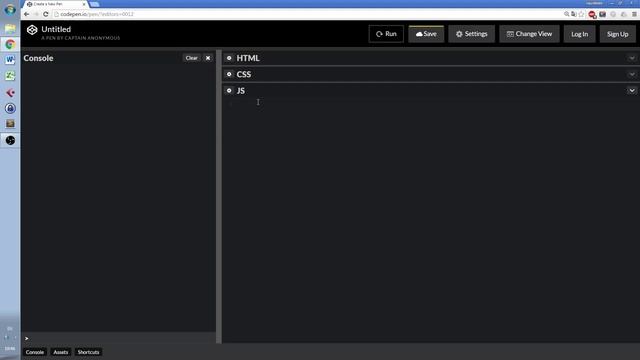Click the browser back arrow
This screenshot has height=360, width=640.
(x=27, y=14)
